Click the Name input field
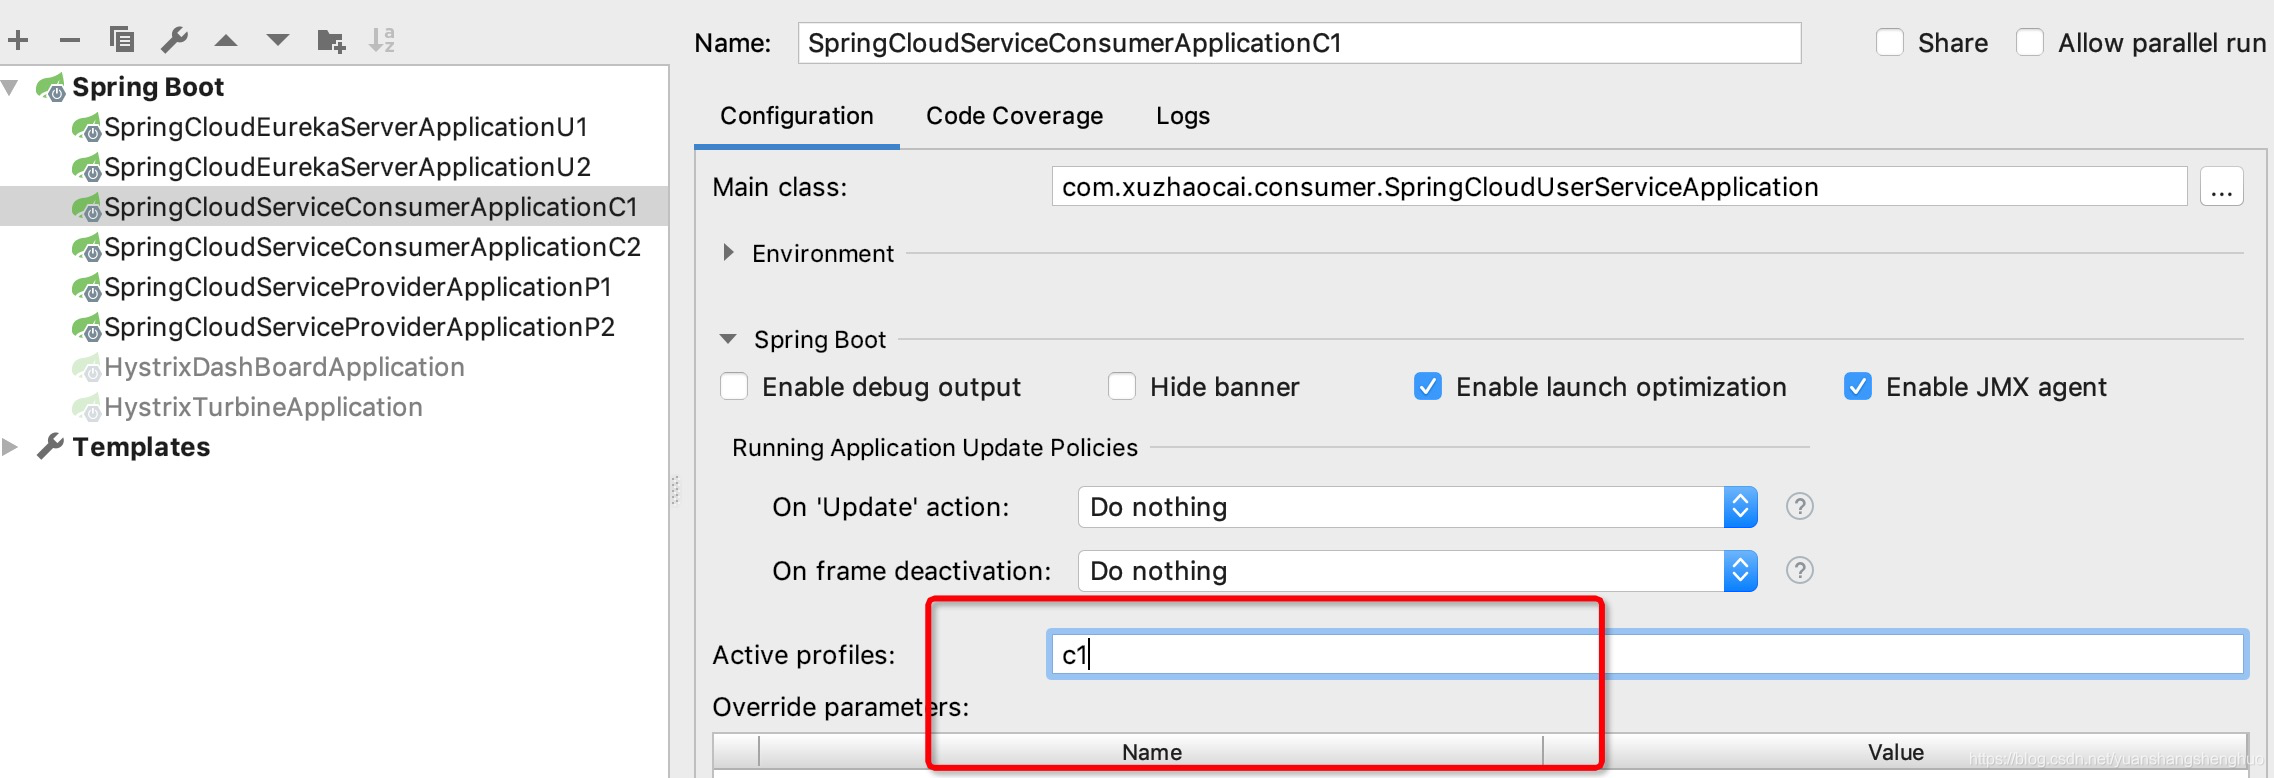Screen dimensions: 2274x778 tap(1299, 43)
